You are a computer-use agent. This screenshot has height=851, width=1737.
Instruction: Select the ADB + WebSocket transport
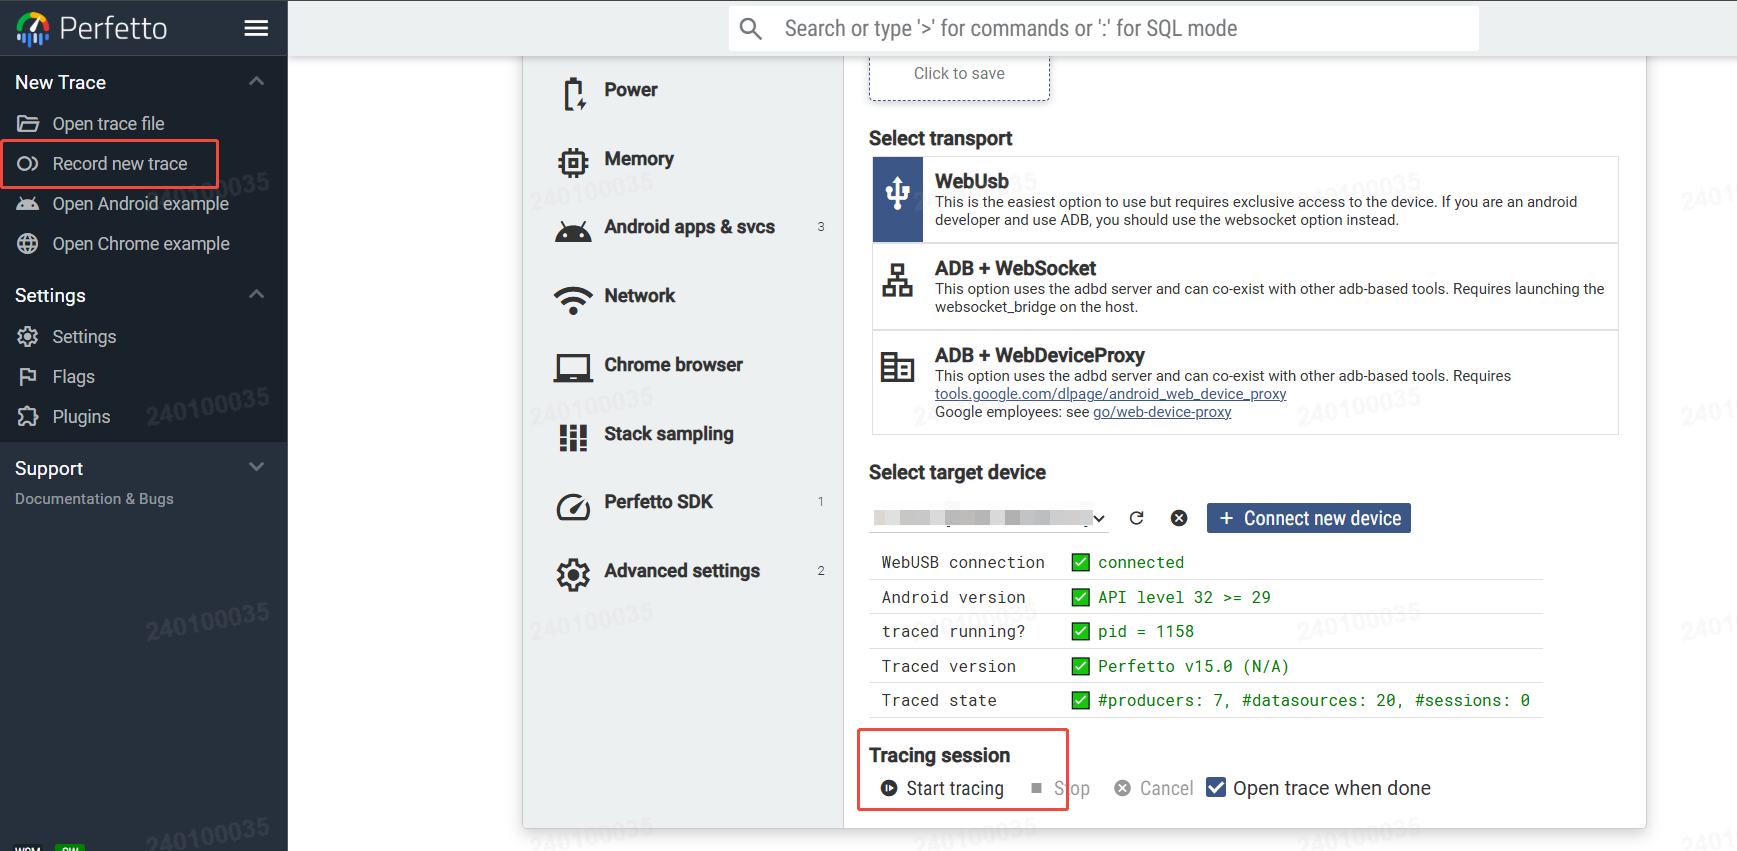point(1245,287)
